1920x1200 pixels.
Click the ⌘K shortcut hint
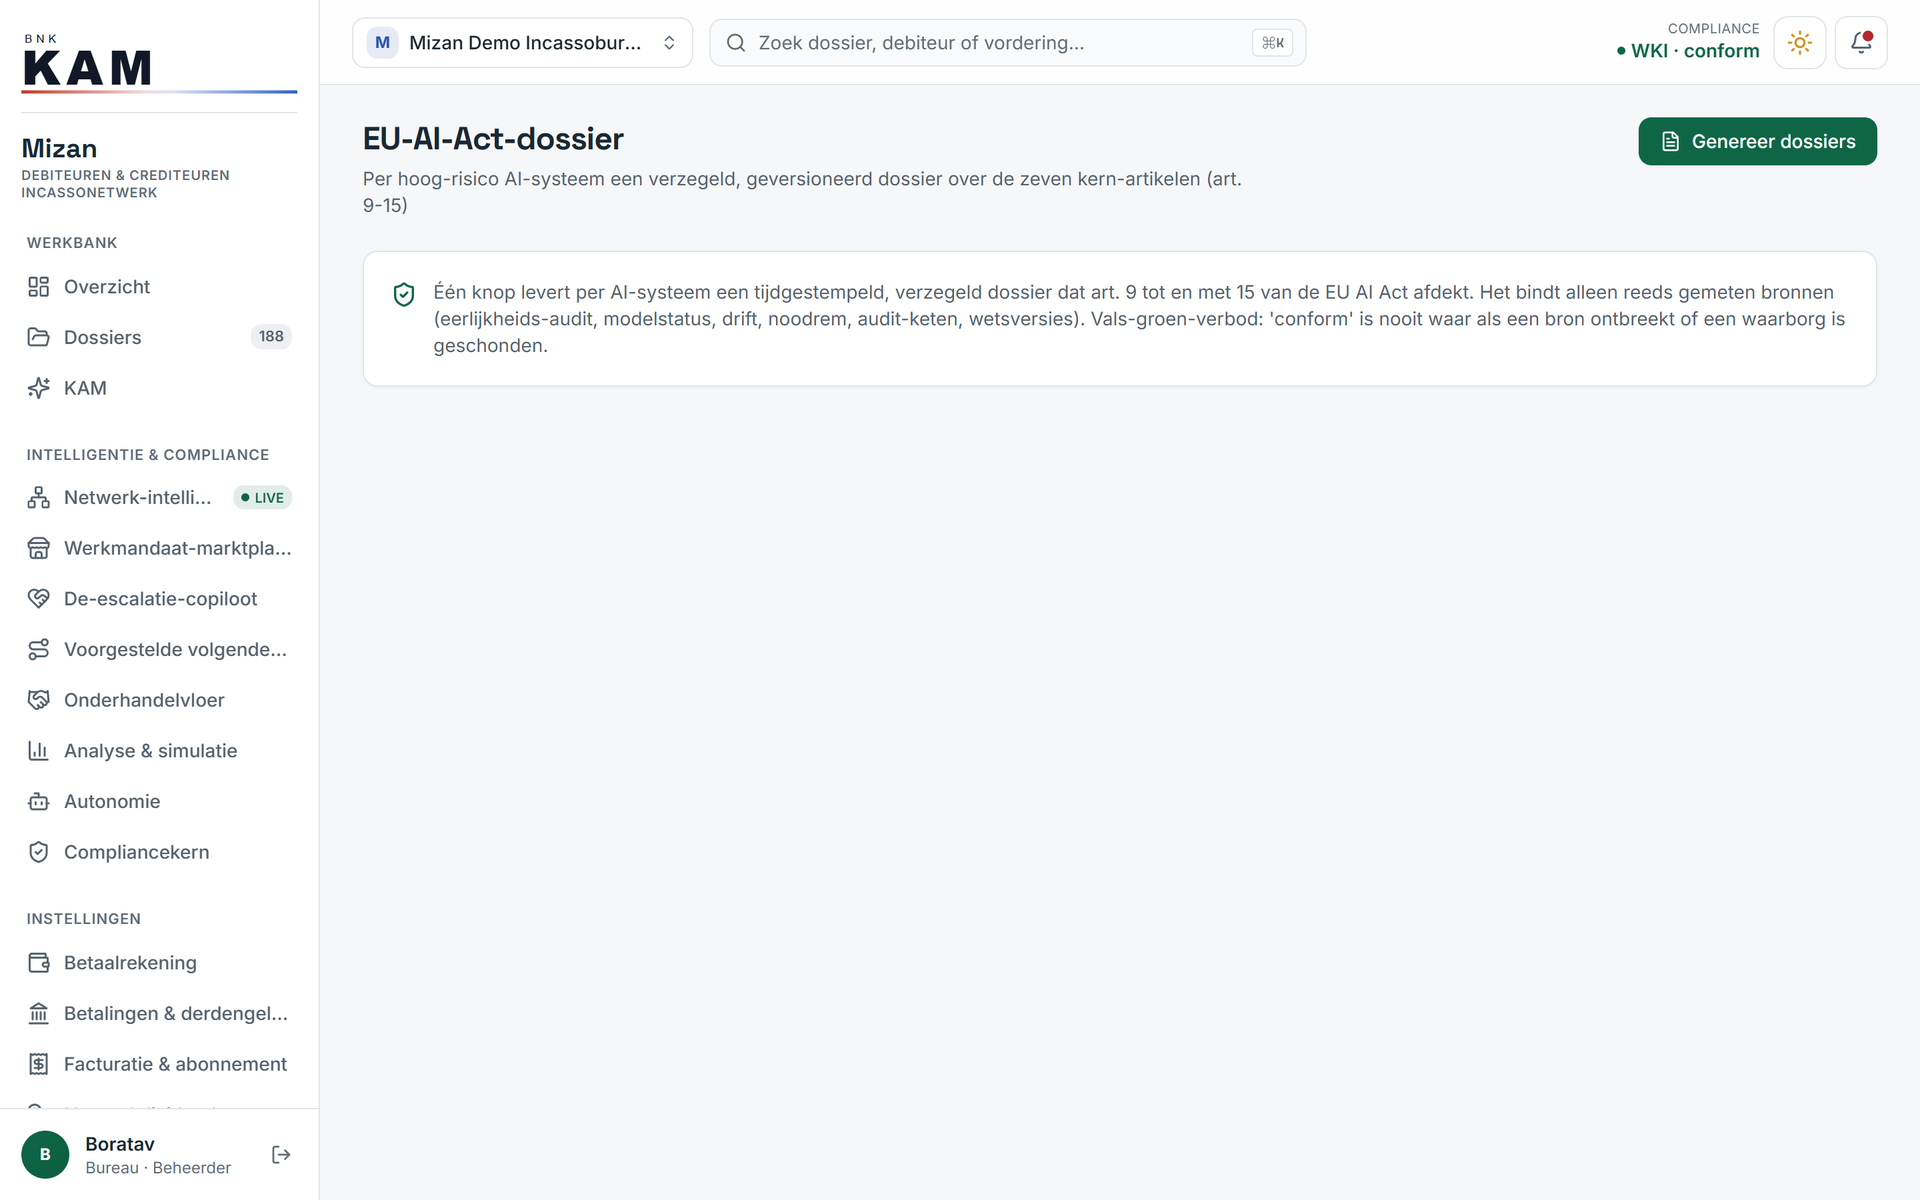(1272, 43)
